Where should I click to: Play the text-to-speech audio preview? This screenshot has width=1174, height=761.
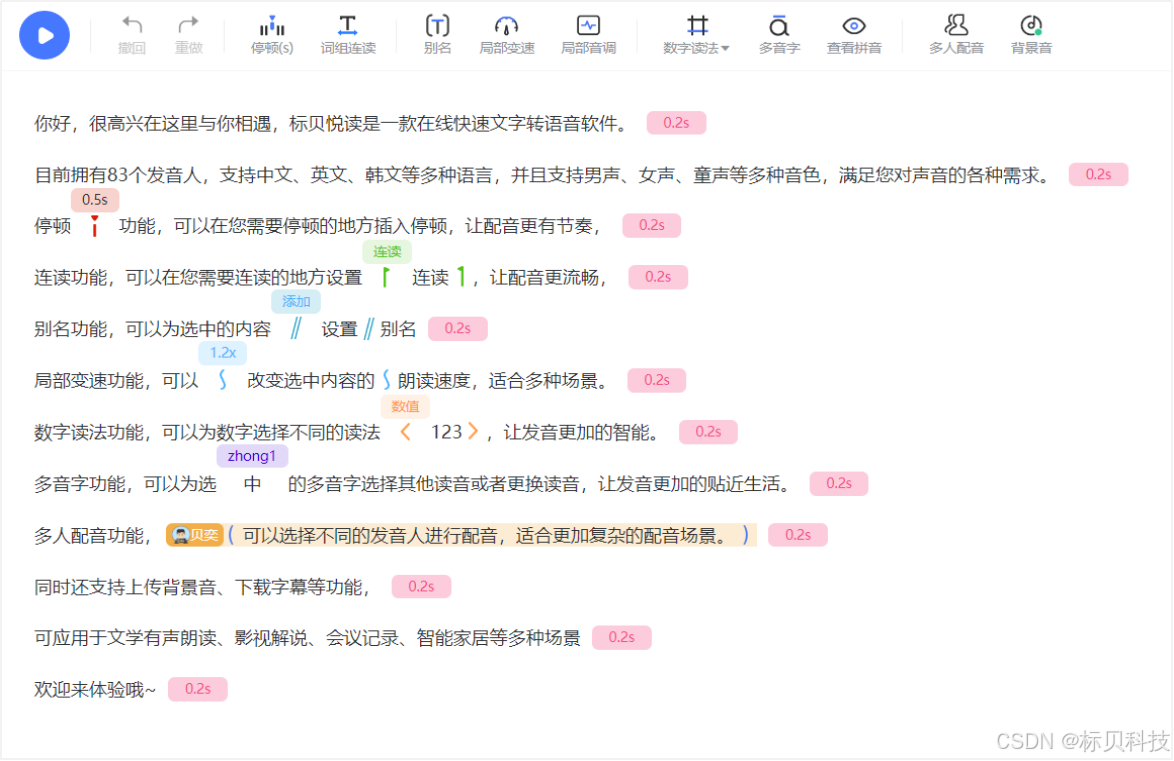click(44, 35)
